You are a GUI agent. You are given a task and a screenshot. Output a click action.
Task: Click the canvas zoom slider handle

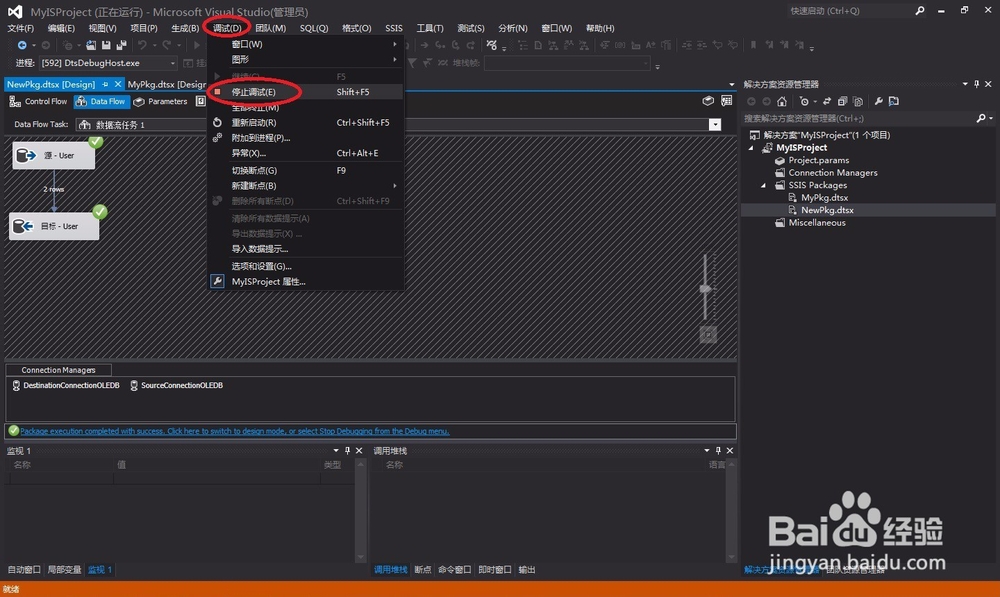click(x=705, y=289)
